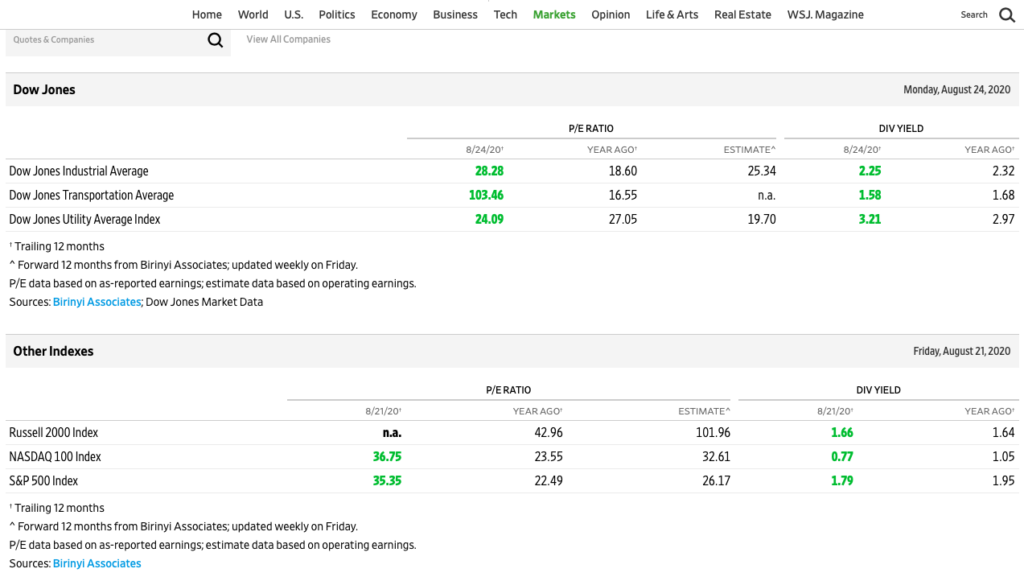Open Birinyi Associates link under Other Indexes
The height and width of the screenshot is (577, 1024).
(x=97, y=563)
